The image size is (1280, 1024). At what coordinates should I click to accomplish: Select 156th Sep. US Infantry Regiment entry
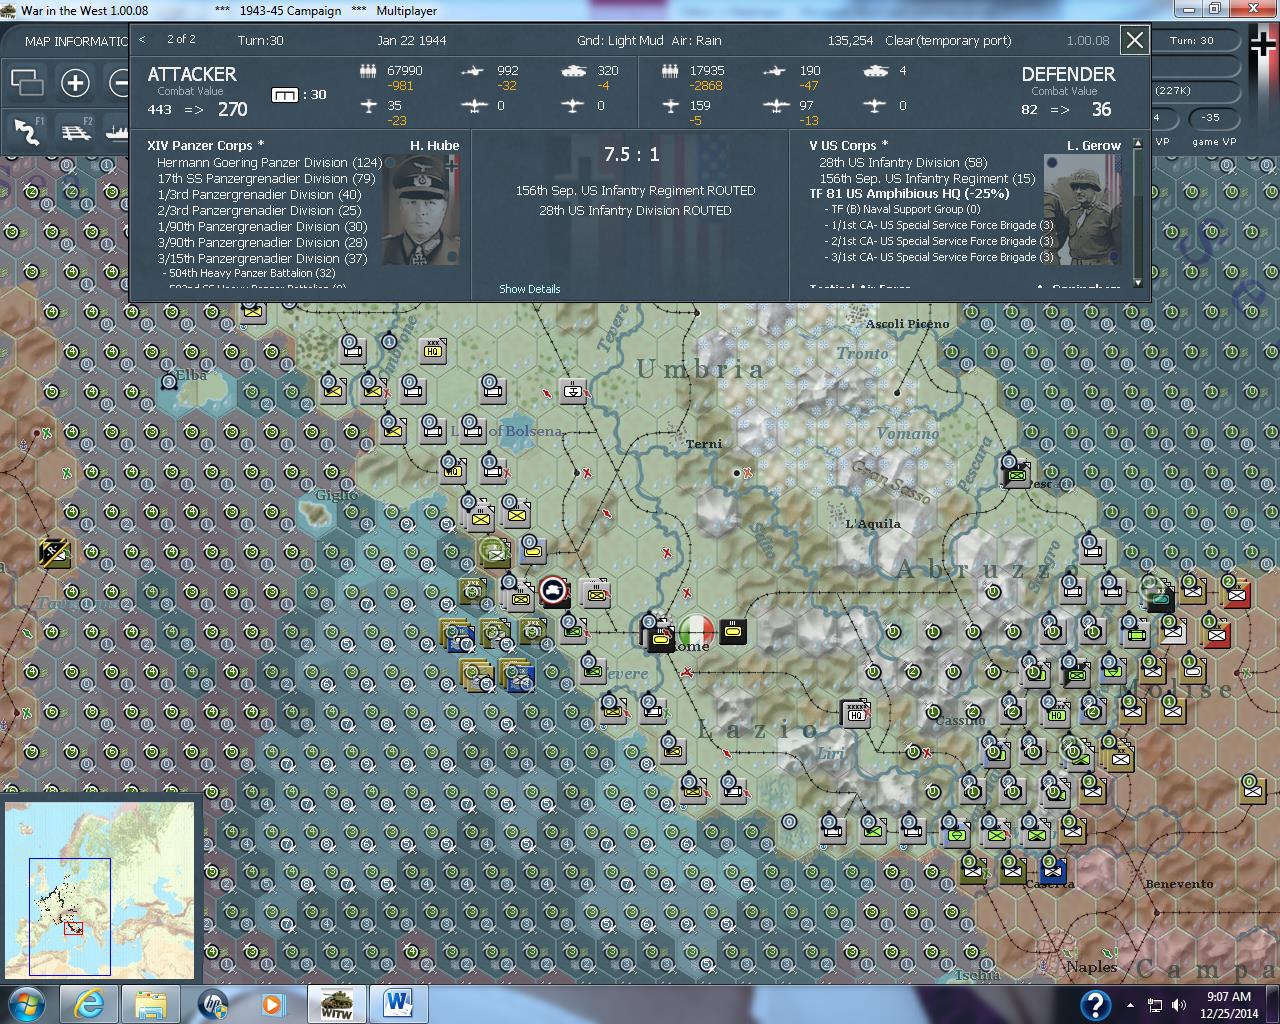click(927, 178)
